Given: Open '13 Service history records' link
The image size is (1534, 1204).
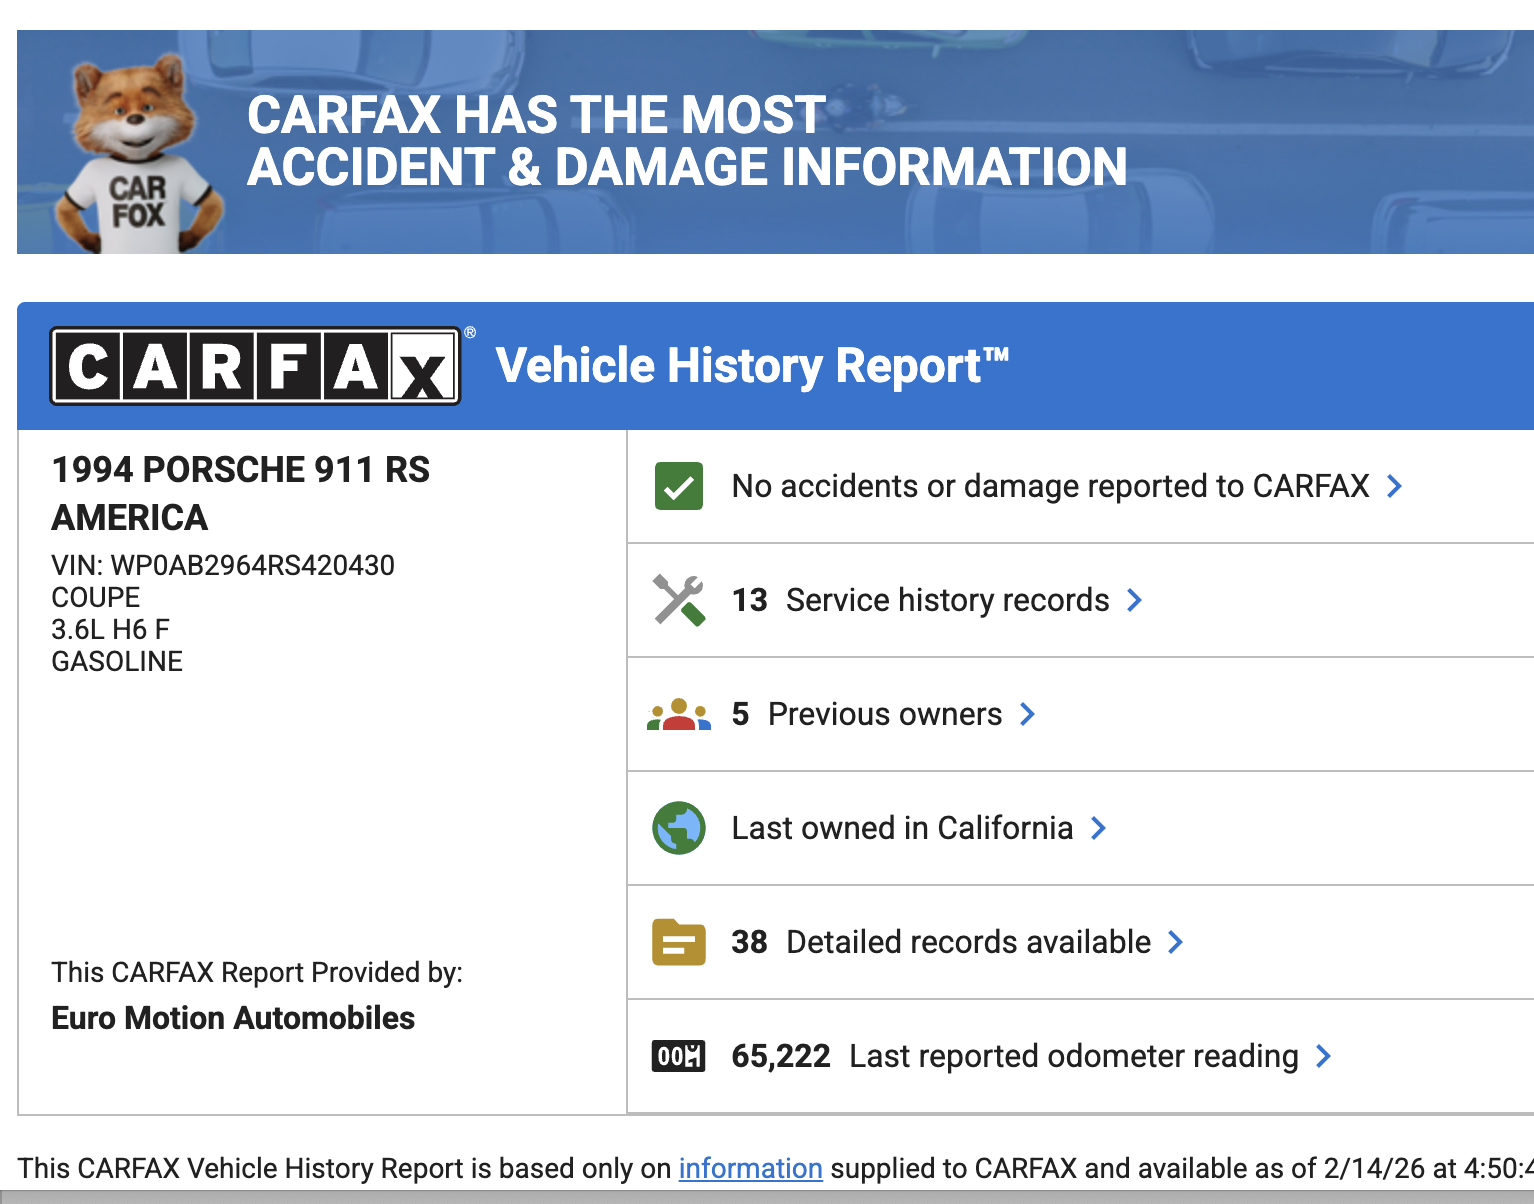Looking at the screenshot, I should click(920, 600).
